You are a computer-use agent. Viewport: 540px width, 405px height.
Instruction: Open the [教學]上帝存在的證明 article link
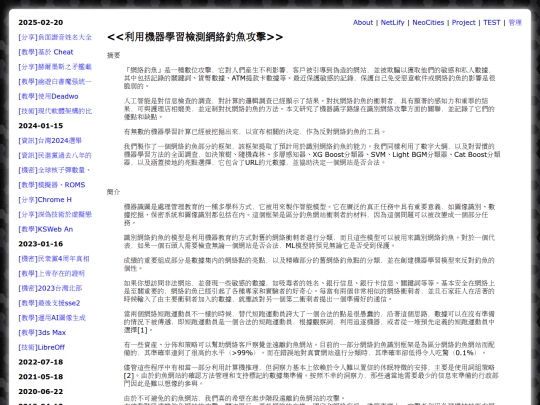(52, 273)
